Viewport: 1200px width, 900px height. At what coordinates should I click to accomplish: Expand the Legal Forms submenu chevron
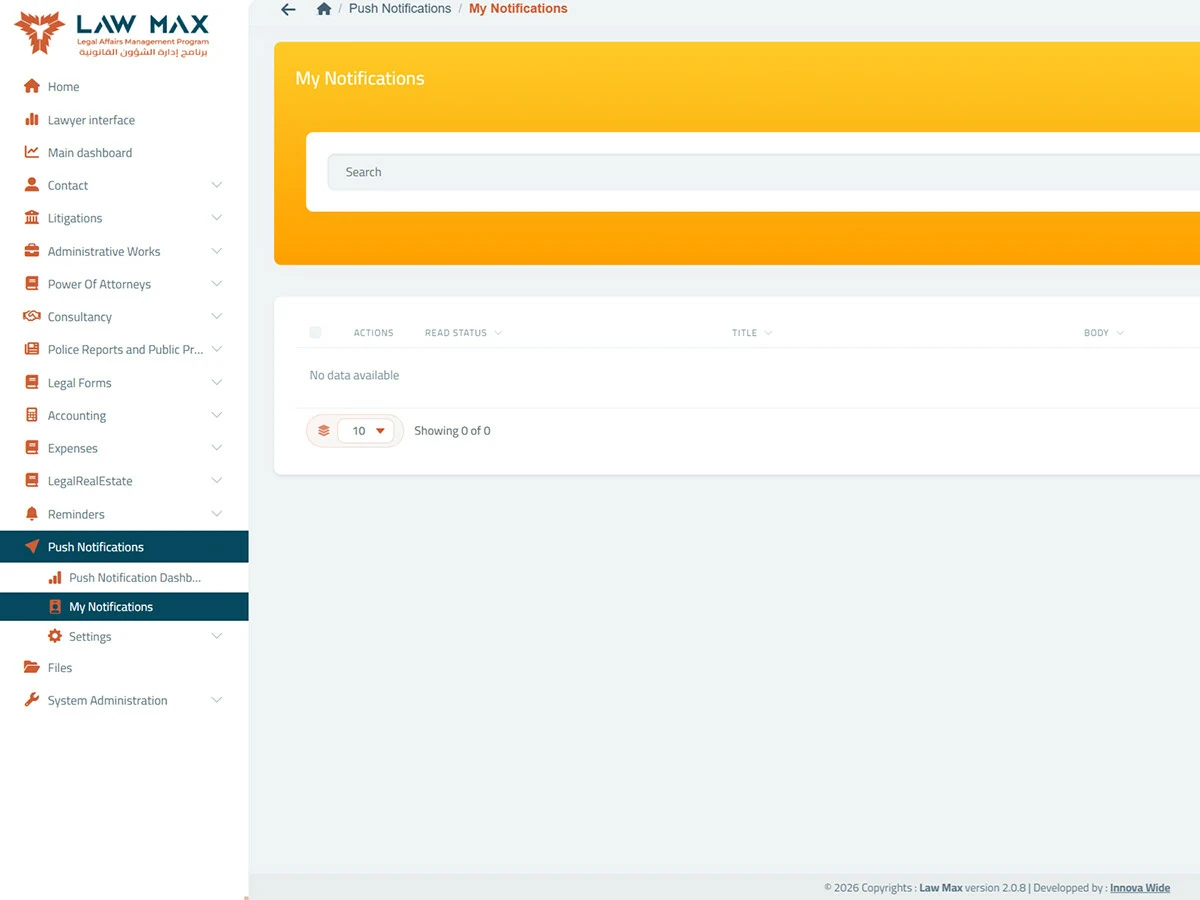click(x=217, y=382)
